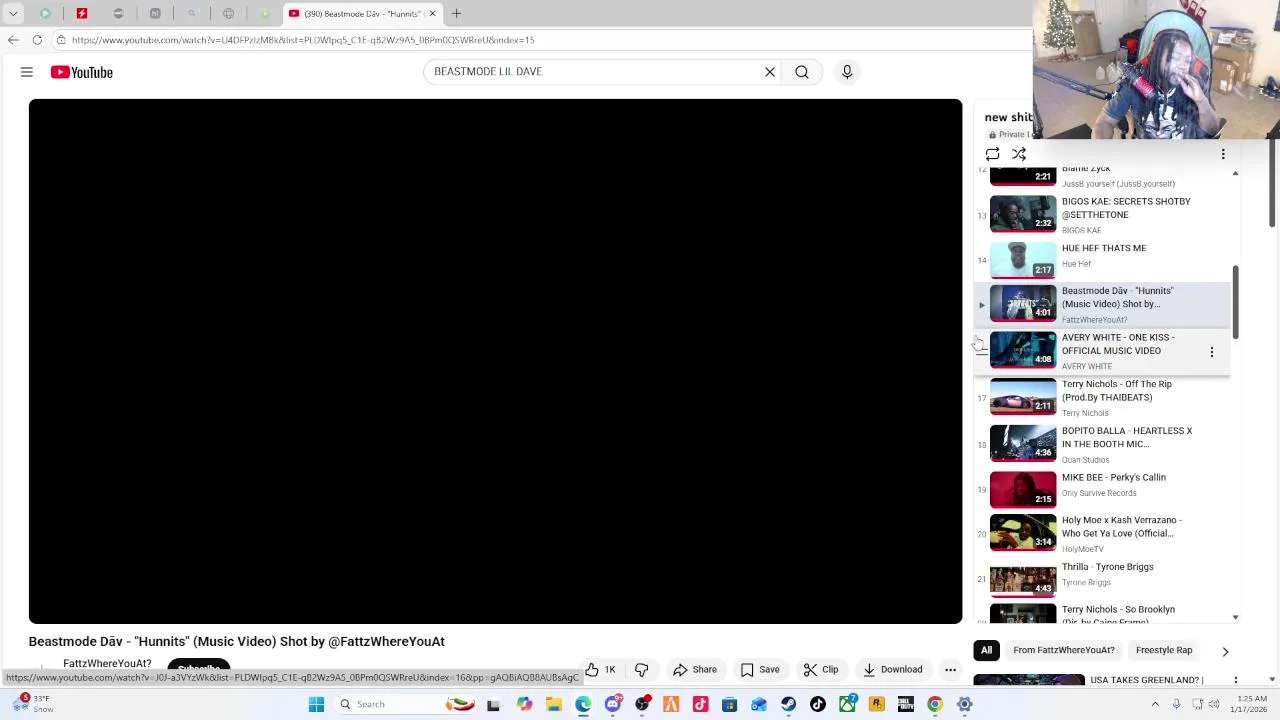Open the browser tab search dropdown arrow
This screenshot has height=720, width=1280.
(13, 14)
